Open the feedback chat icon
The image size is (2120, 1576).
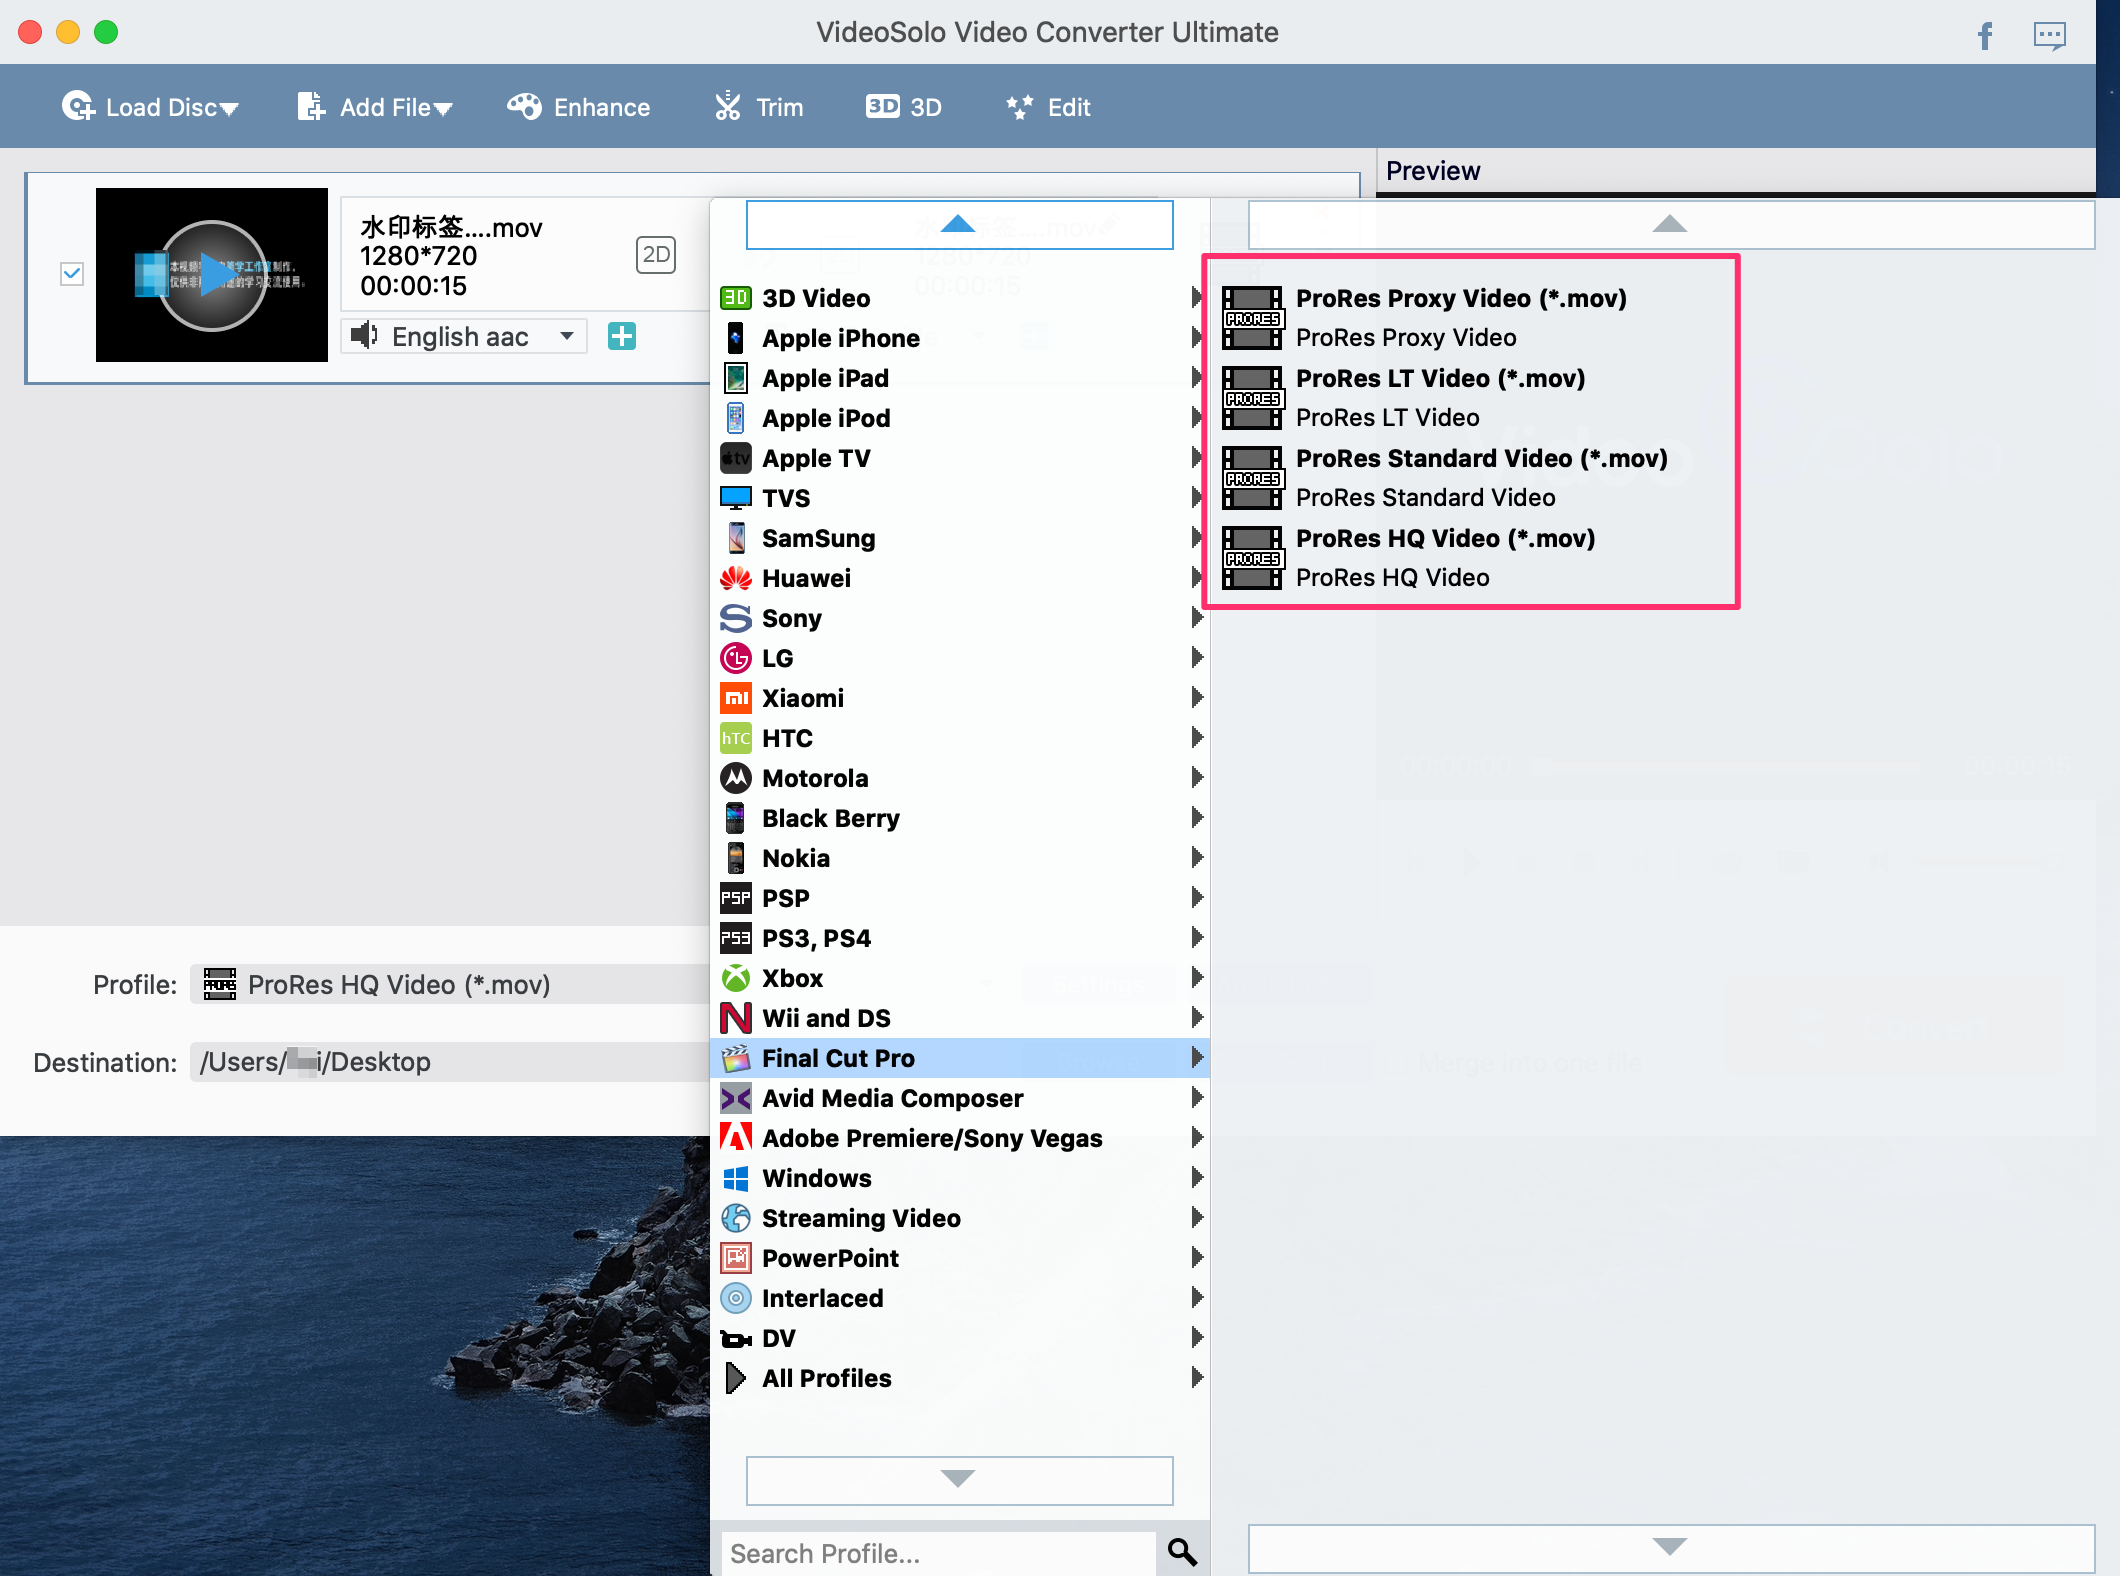coord(2049,36)
